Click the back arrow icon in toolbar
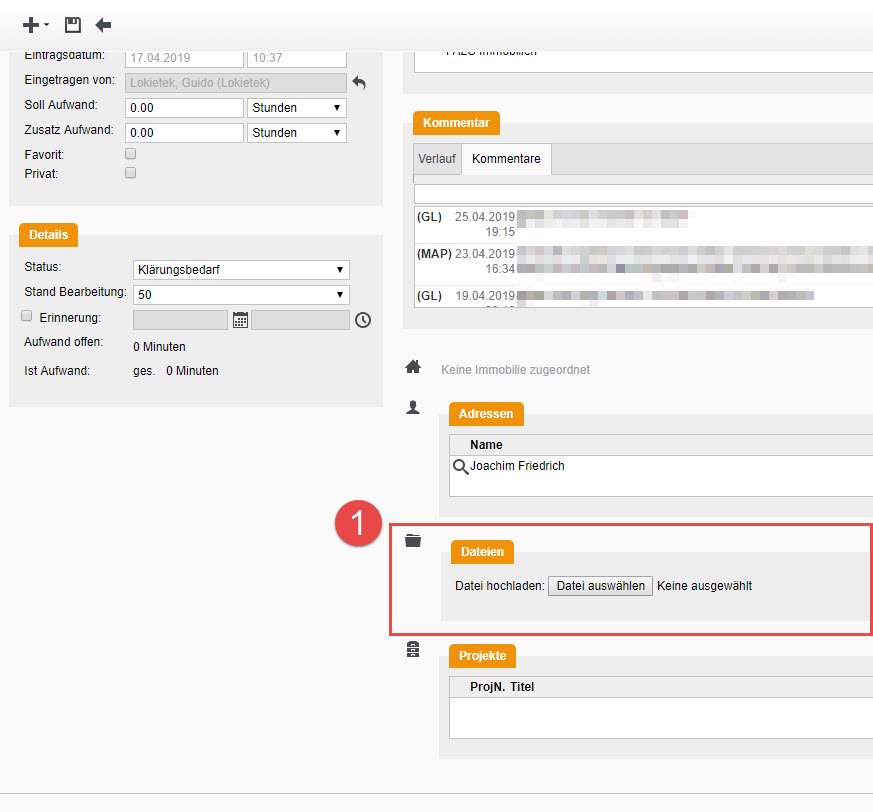The image size is (873, 812). tap(103, 25)
